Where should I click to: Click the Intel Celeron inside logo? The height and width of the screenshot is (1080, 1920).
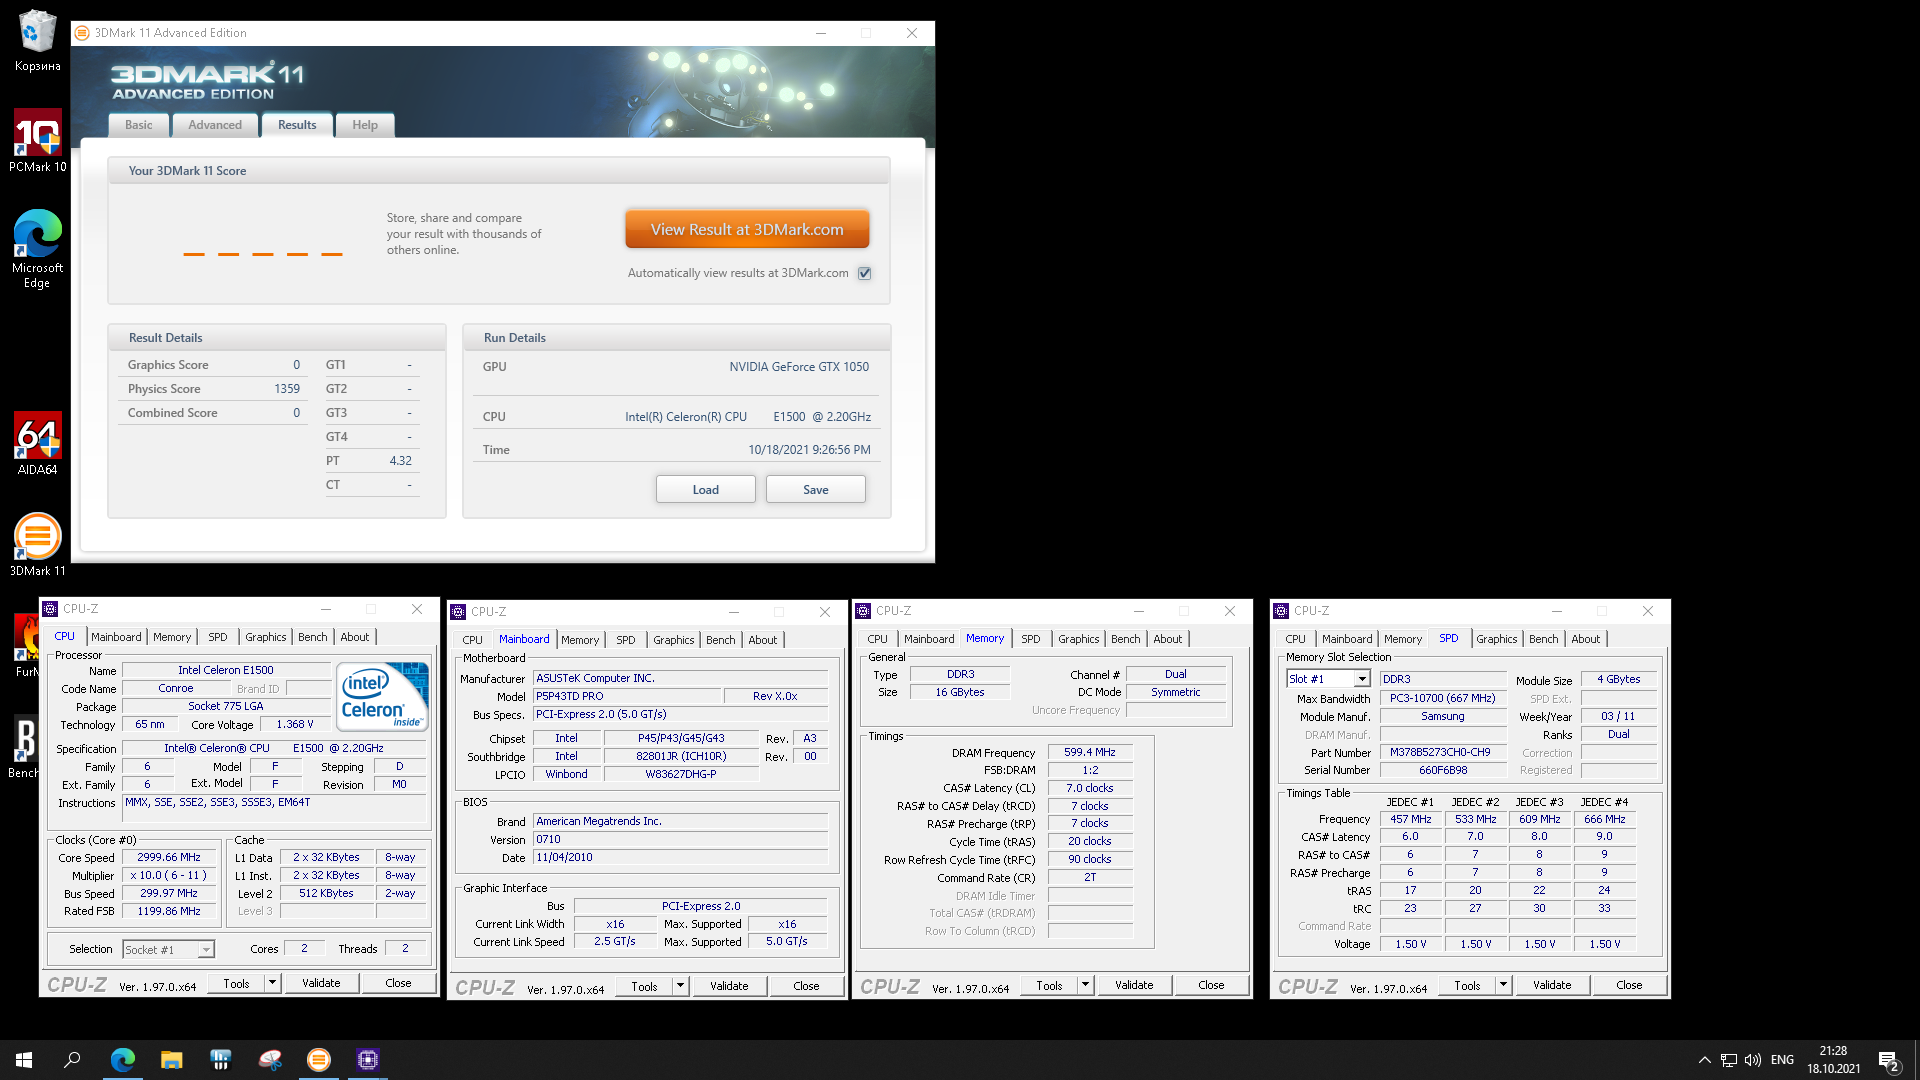(x=382, y=696)
